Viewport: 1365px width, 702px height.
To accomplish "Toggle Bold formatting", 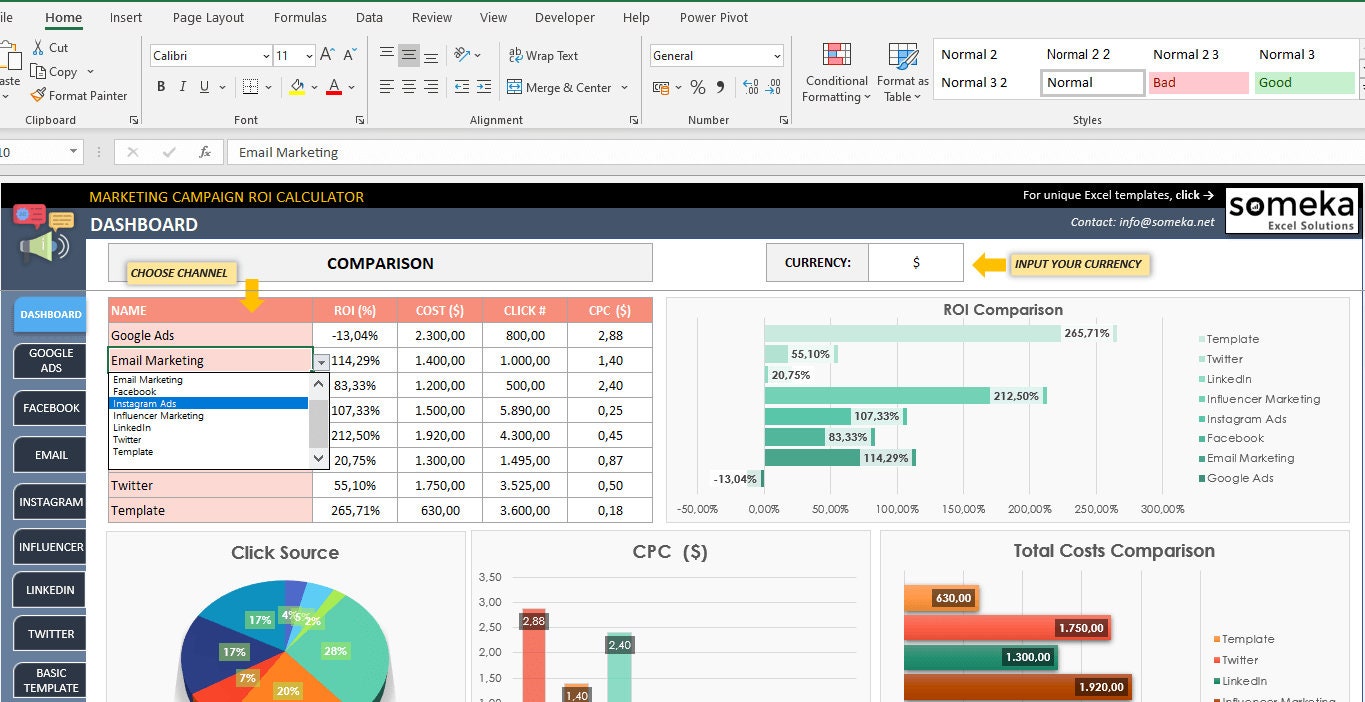I will tap(160, 86).
